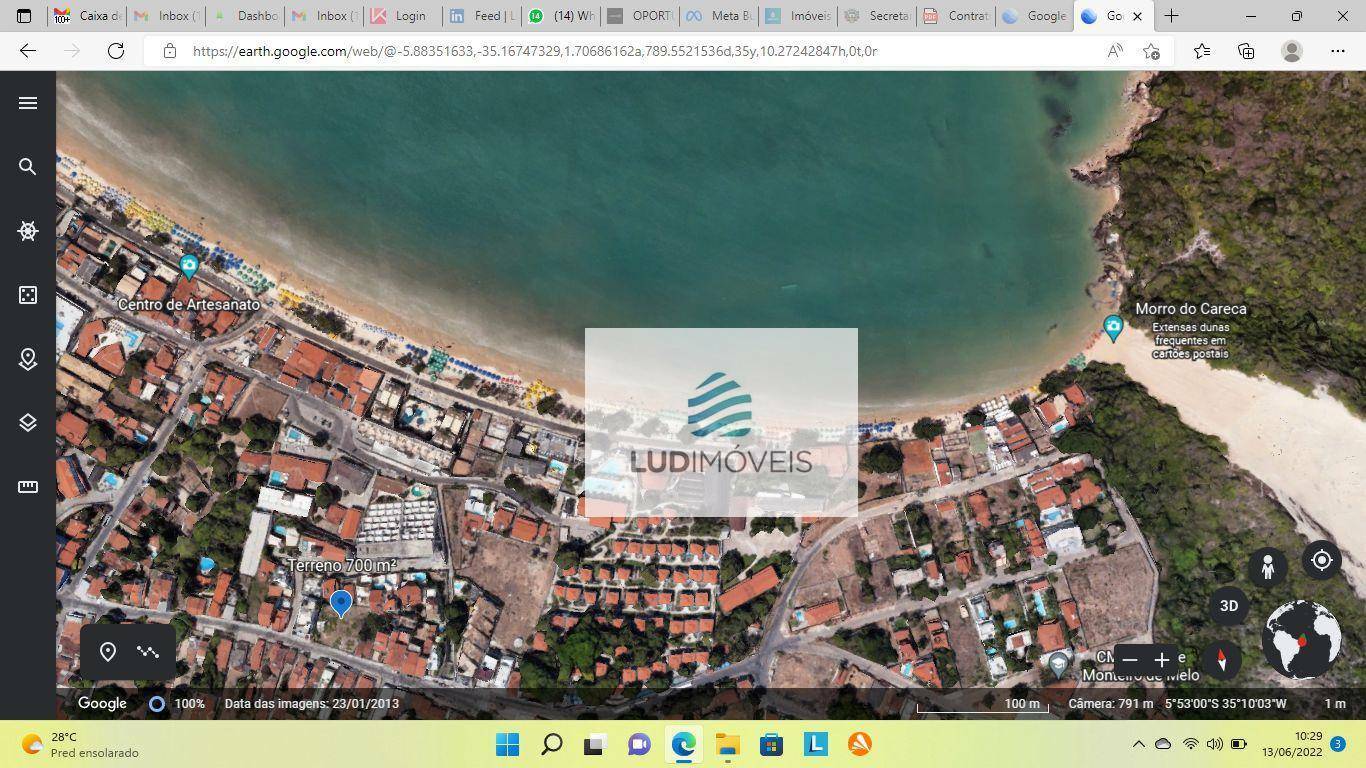Viewport: 1366px width, 768px height.
Task: Open Voyager ship's wheel icon
Action: tap(28, 231)
